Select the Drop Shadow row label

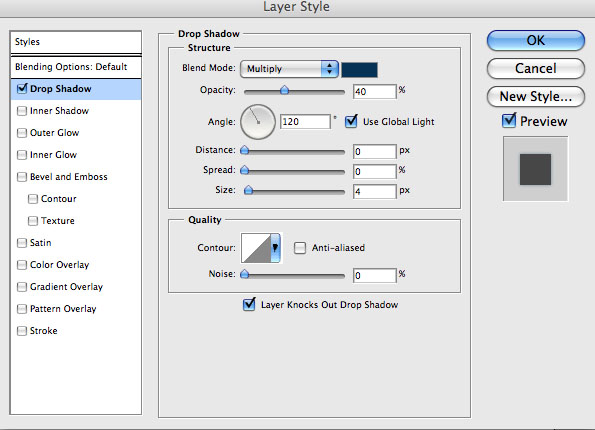tap(61, 89)
